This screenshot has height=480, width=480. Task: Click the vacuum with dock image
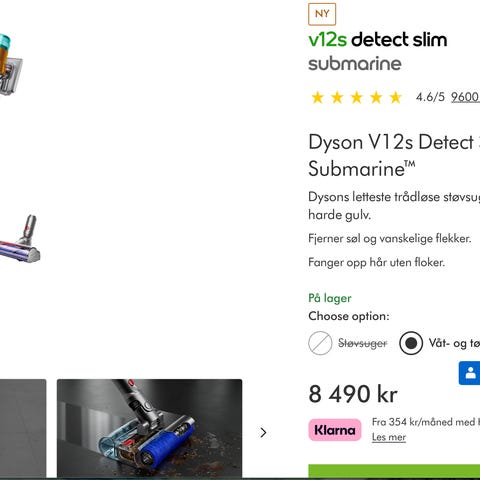pyautogui.click(x=10, y=65)
